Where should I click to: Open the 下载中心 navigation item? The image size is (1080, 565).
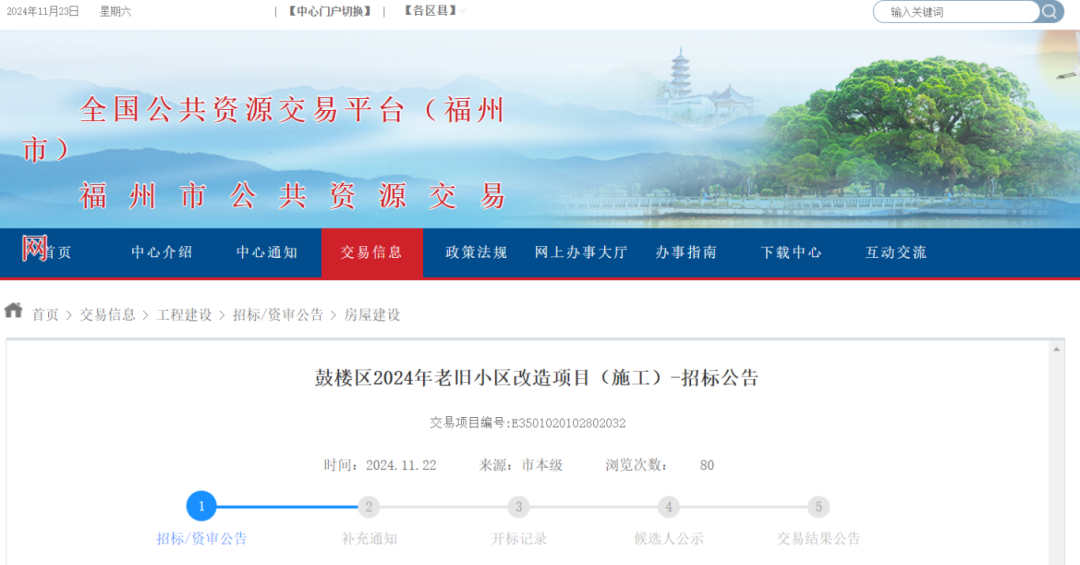click(791, 253)
